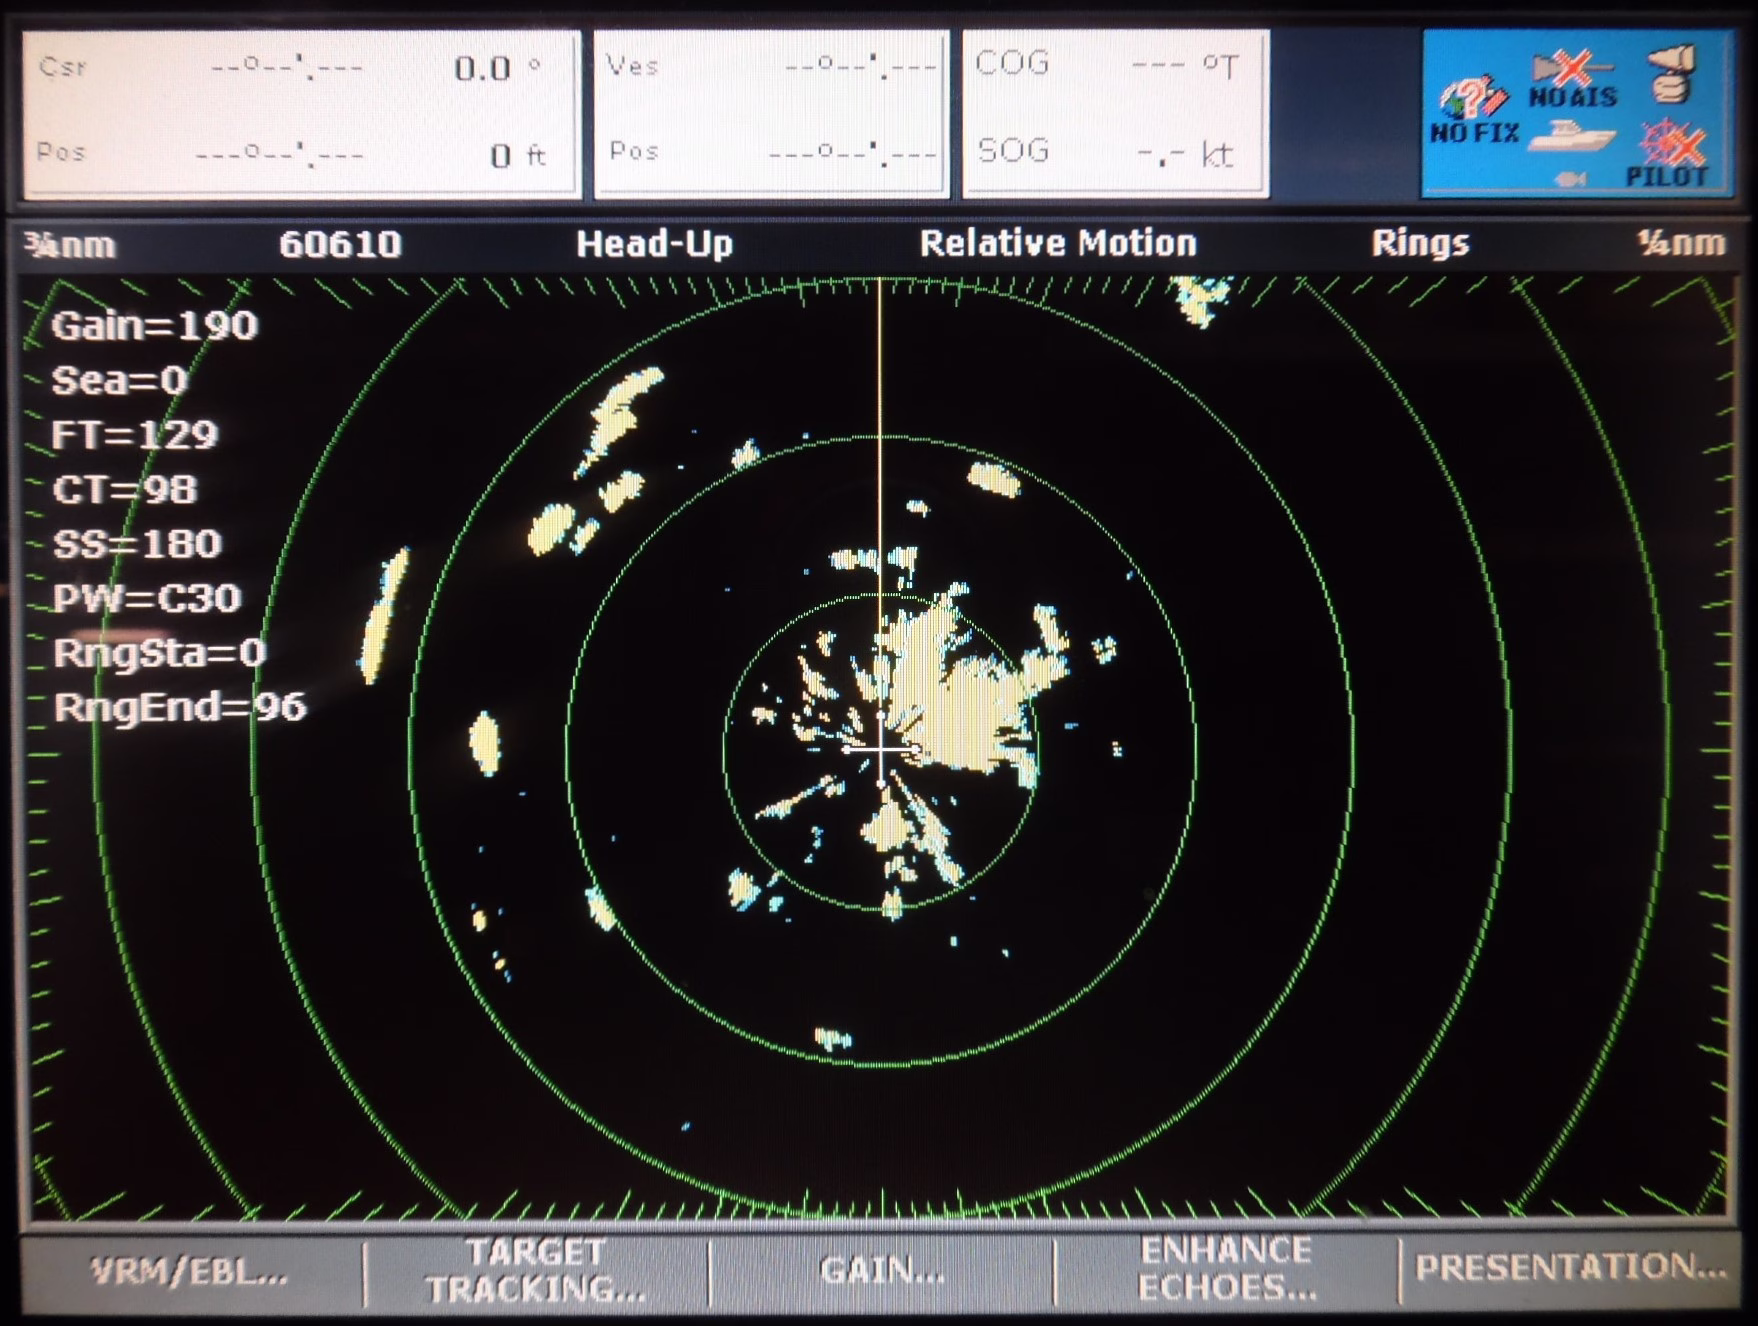Click the NO FIX GPS status icon
This screenshot has height=1326, width=1758.
1473,108
